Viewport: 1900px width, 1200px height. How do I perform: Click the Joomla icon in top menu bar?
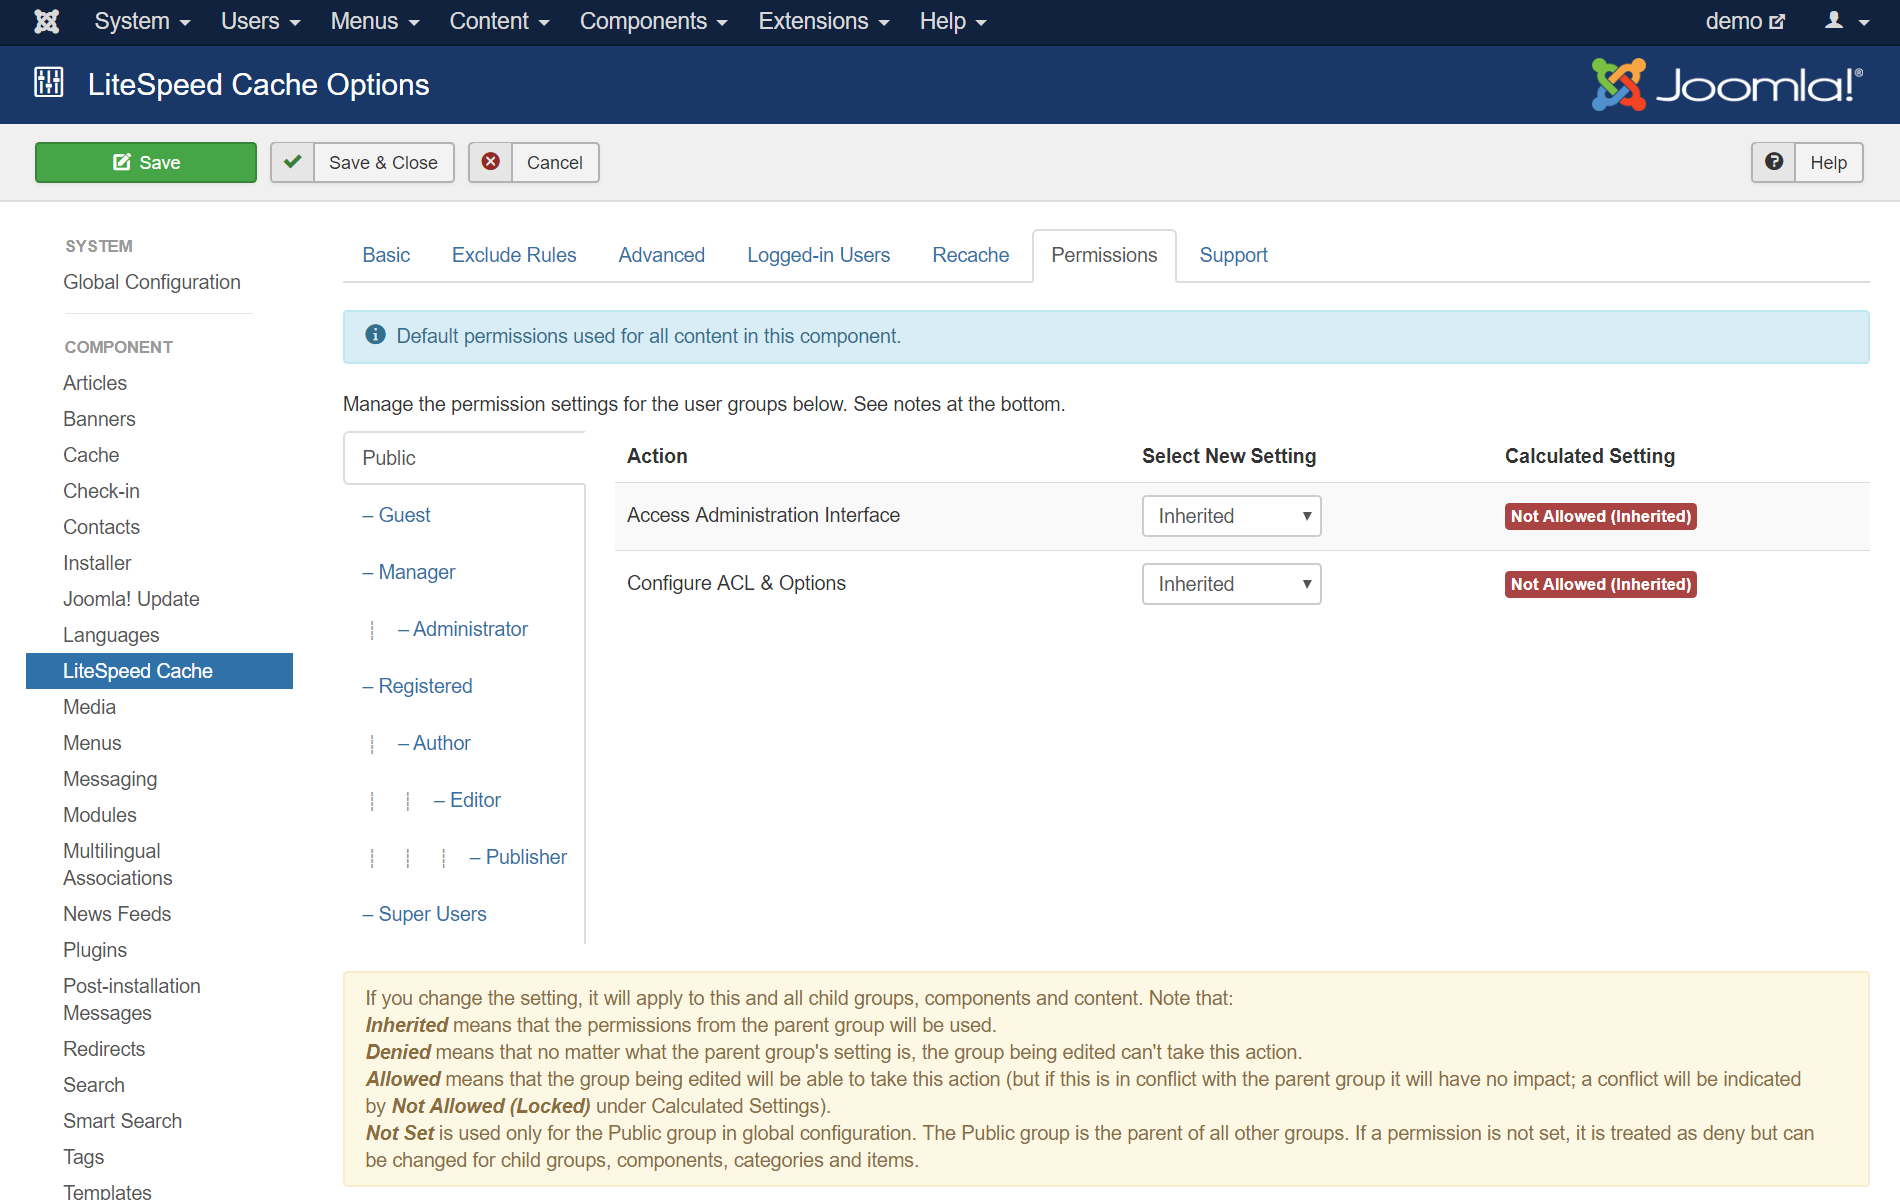pyautogui.click(x=47, y=21)
